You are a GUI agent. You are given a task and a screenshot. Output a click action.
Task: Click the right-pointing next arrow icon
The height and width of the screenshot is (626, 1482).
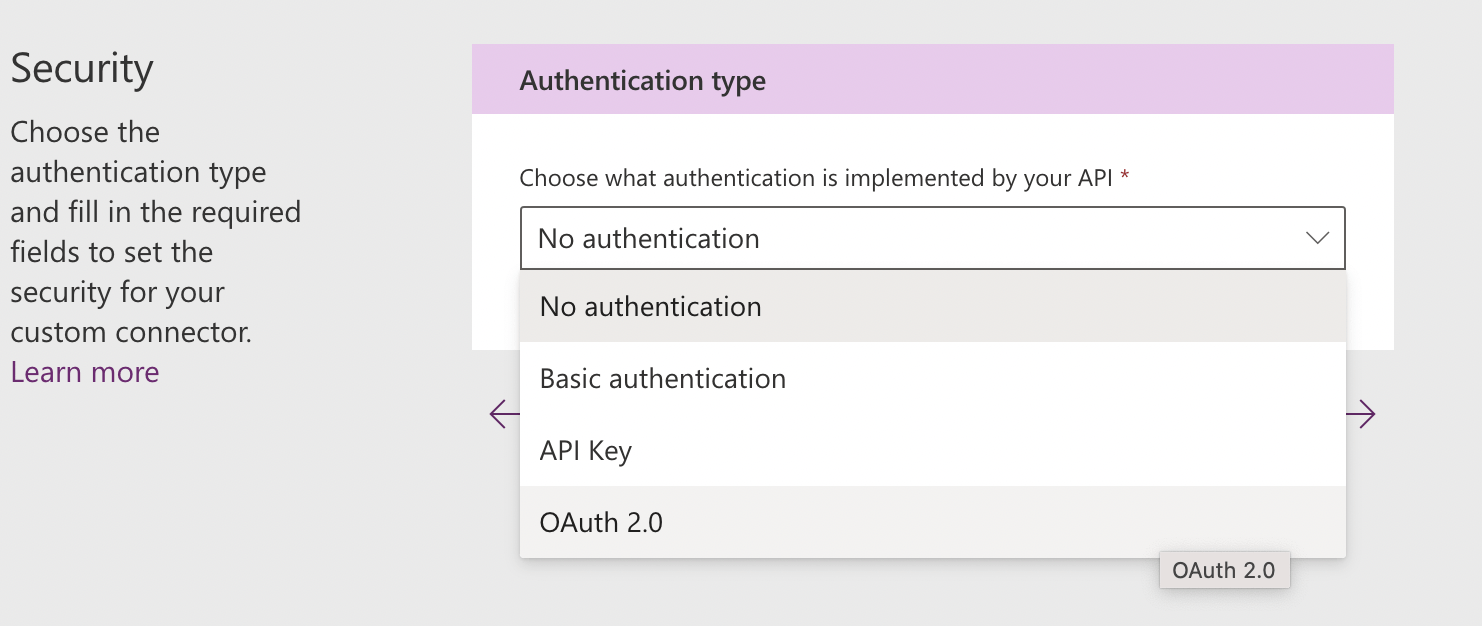[x=1361, y=413]
